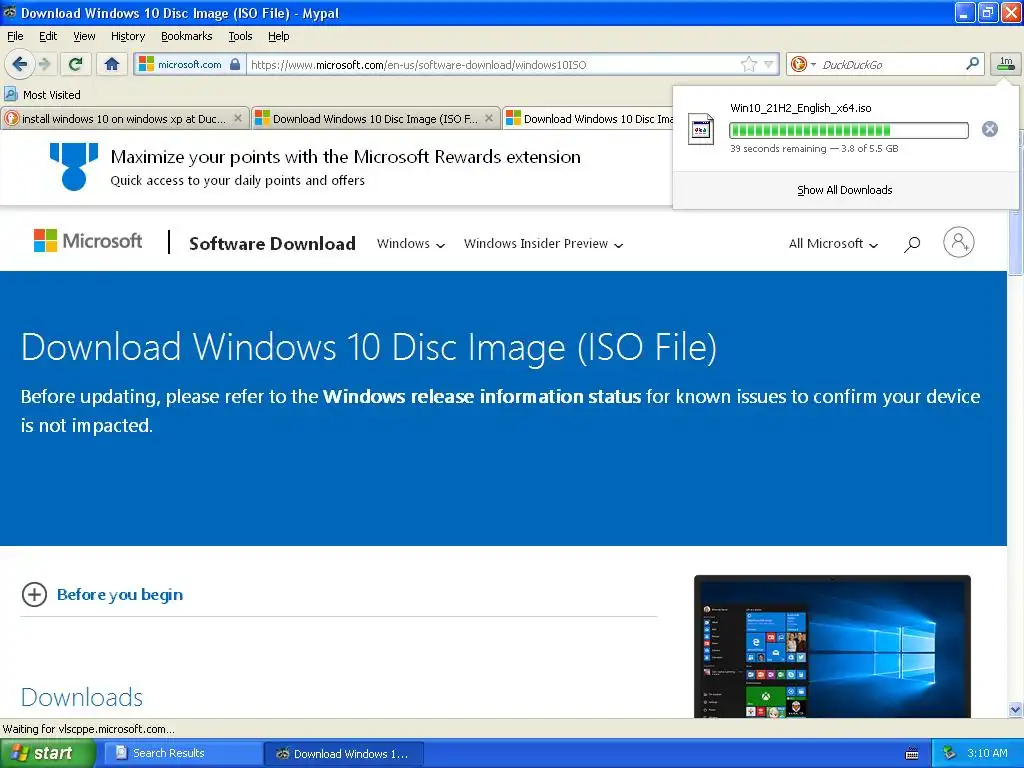Click the Microsoft logo
1024x768 pixels.
click(x=88, y=241)
